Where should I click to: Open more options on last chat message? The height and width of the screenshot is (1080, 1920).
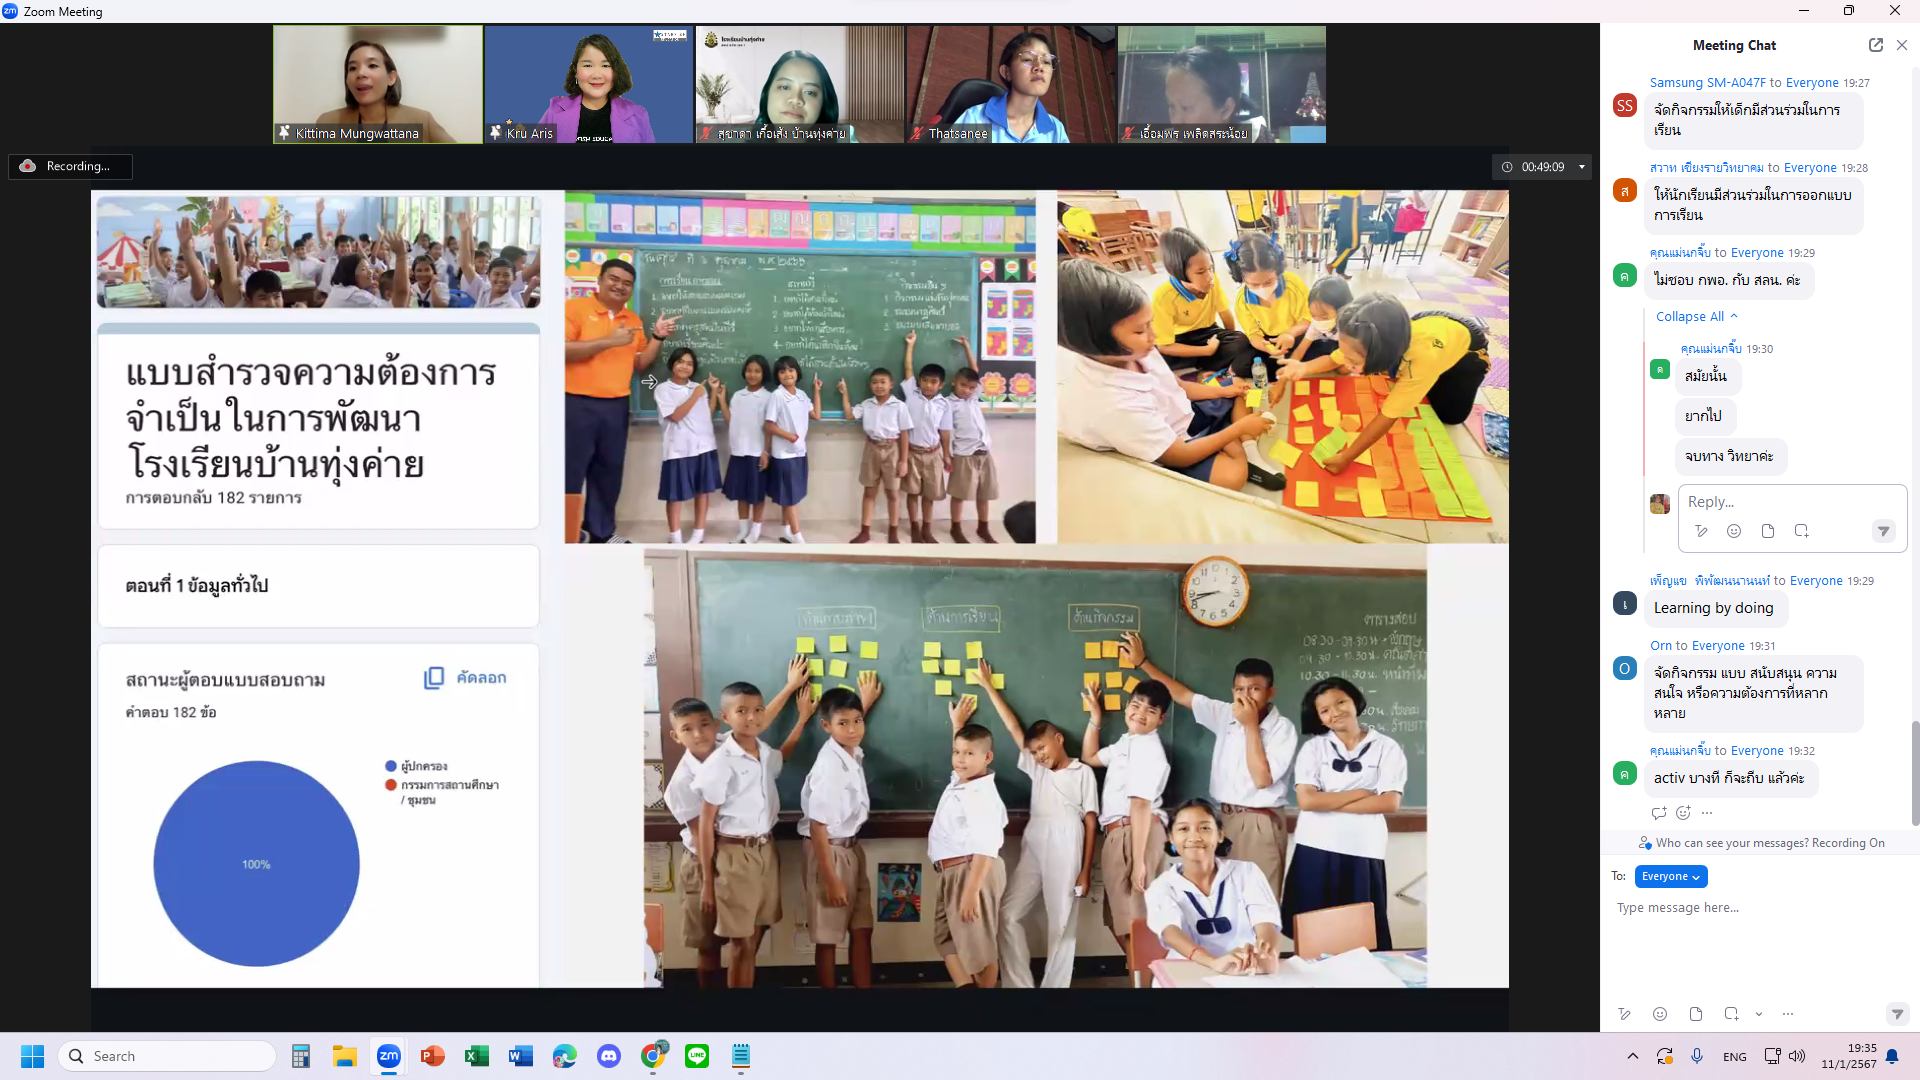(x=1707, y=813)
